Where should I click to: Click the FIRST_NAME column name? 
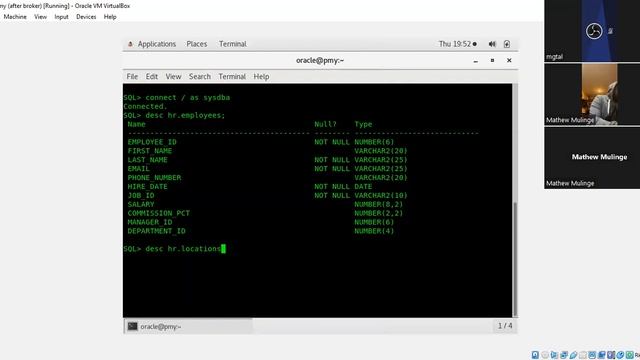149,151
